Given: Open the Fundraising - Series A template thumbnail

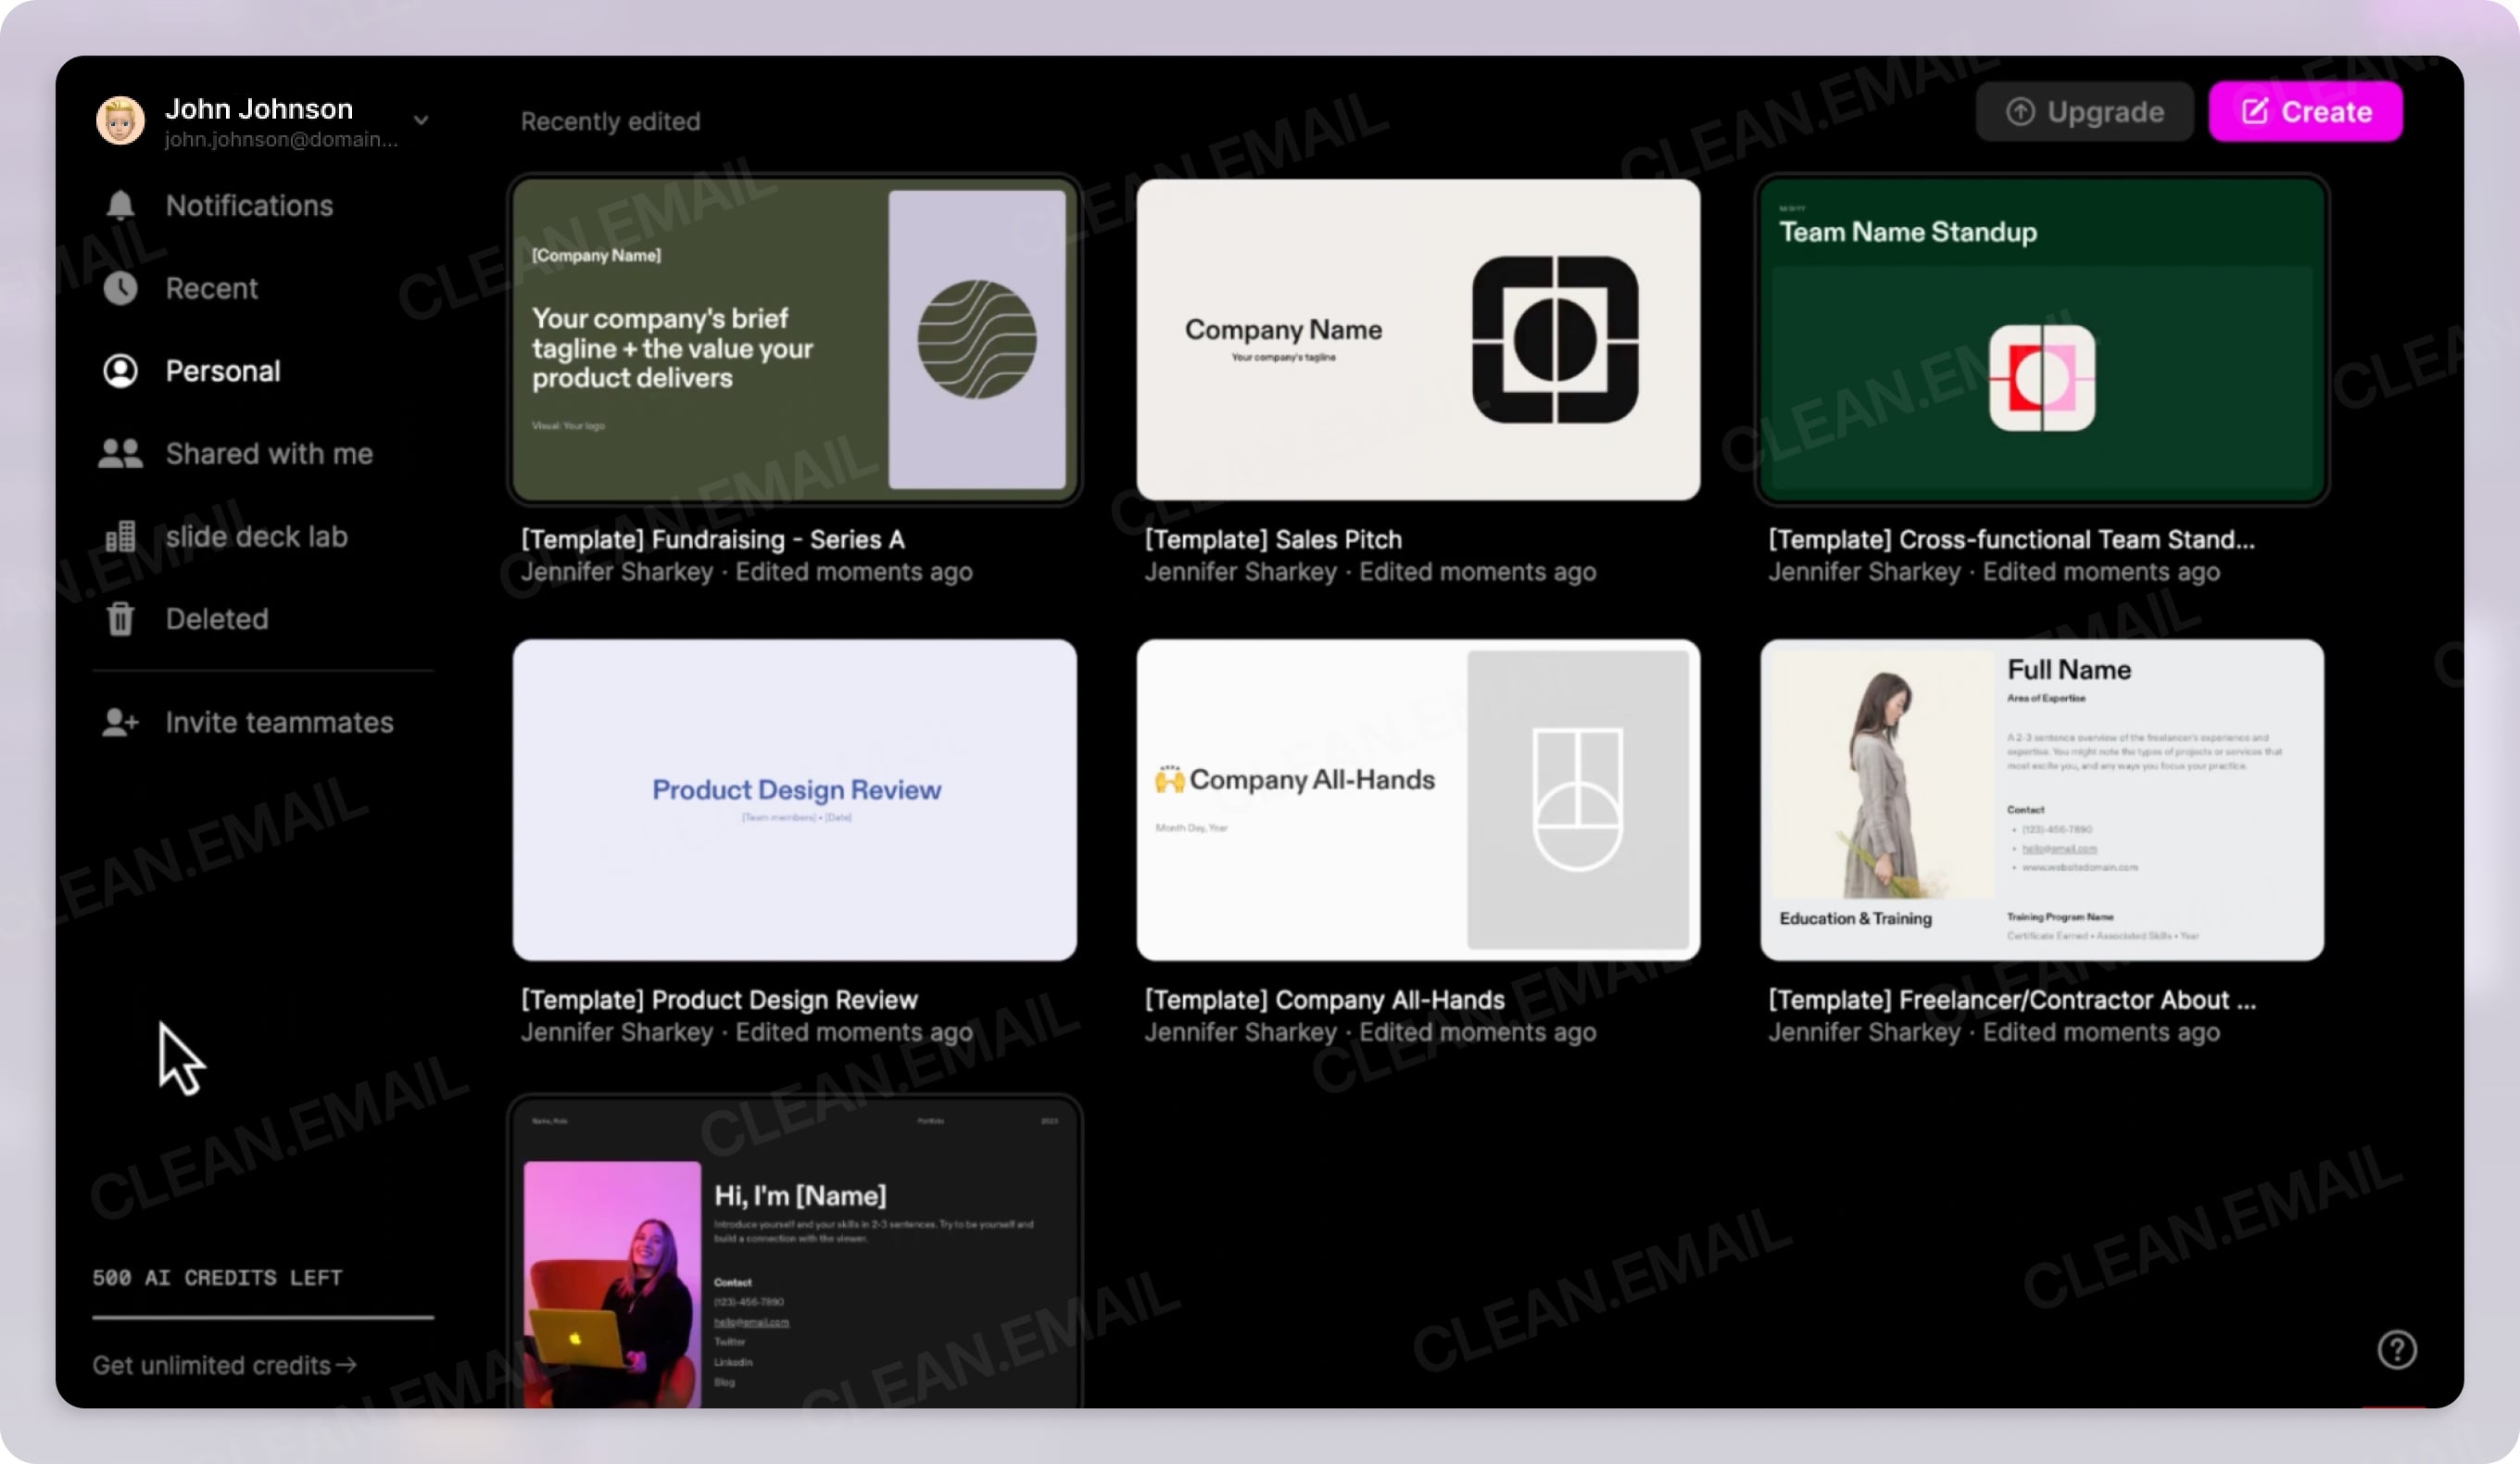Looking at the screenshot, I should point(794,340).
